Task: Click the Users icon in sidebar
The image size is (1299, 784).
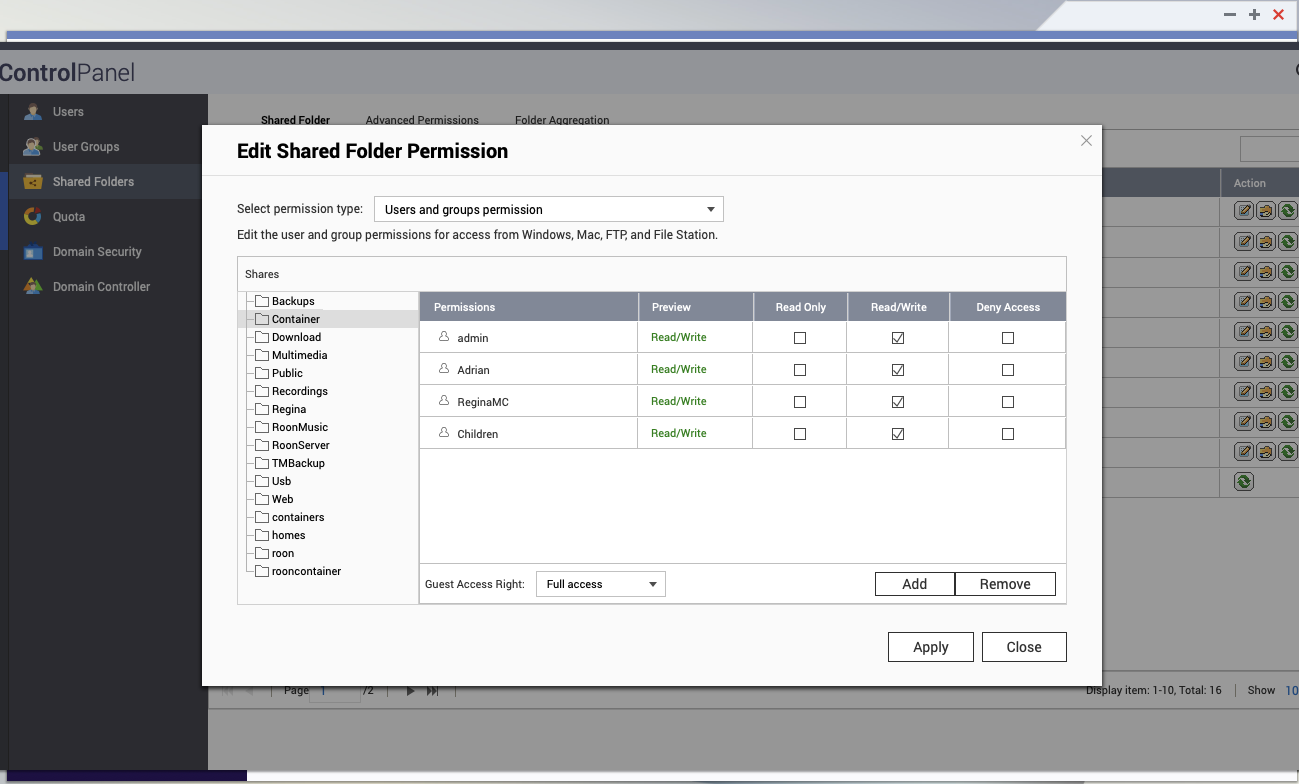Action: pos(33,112)
